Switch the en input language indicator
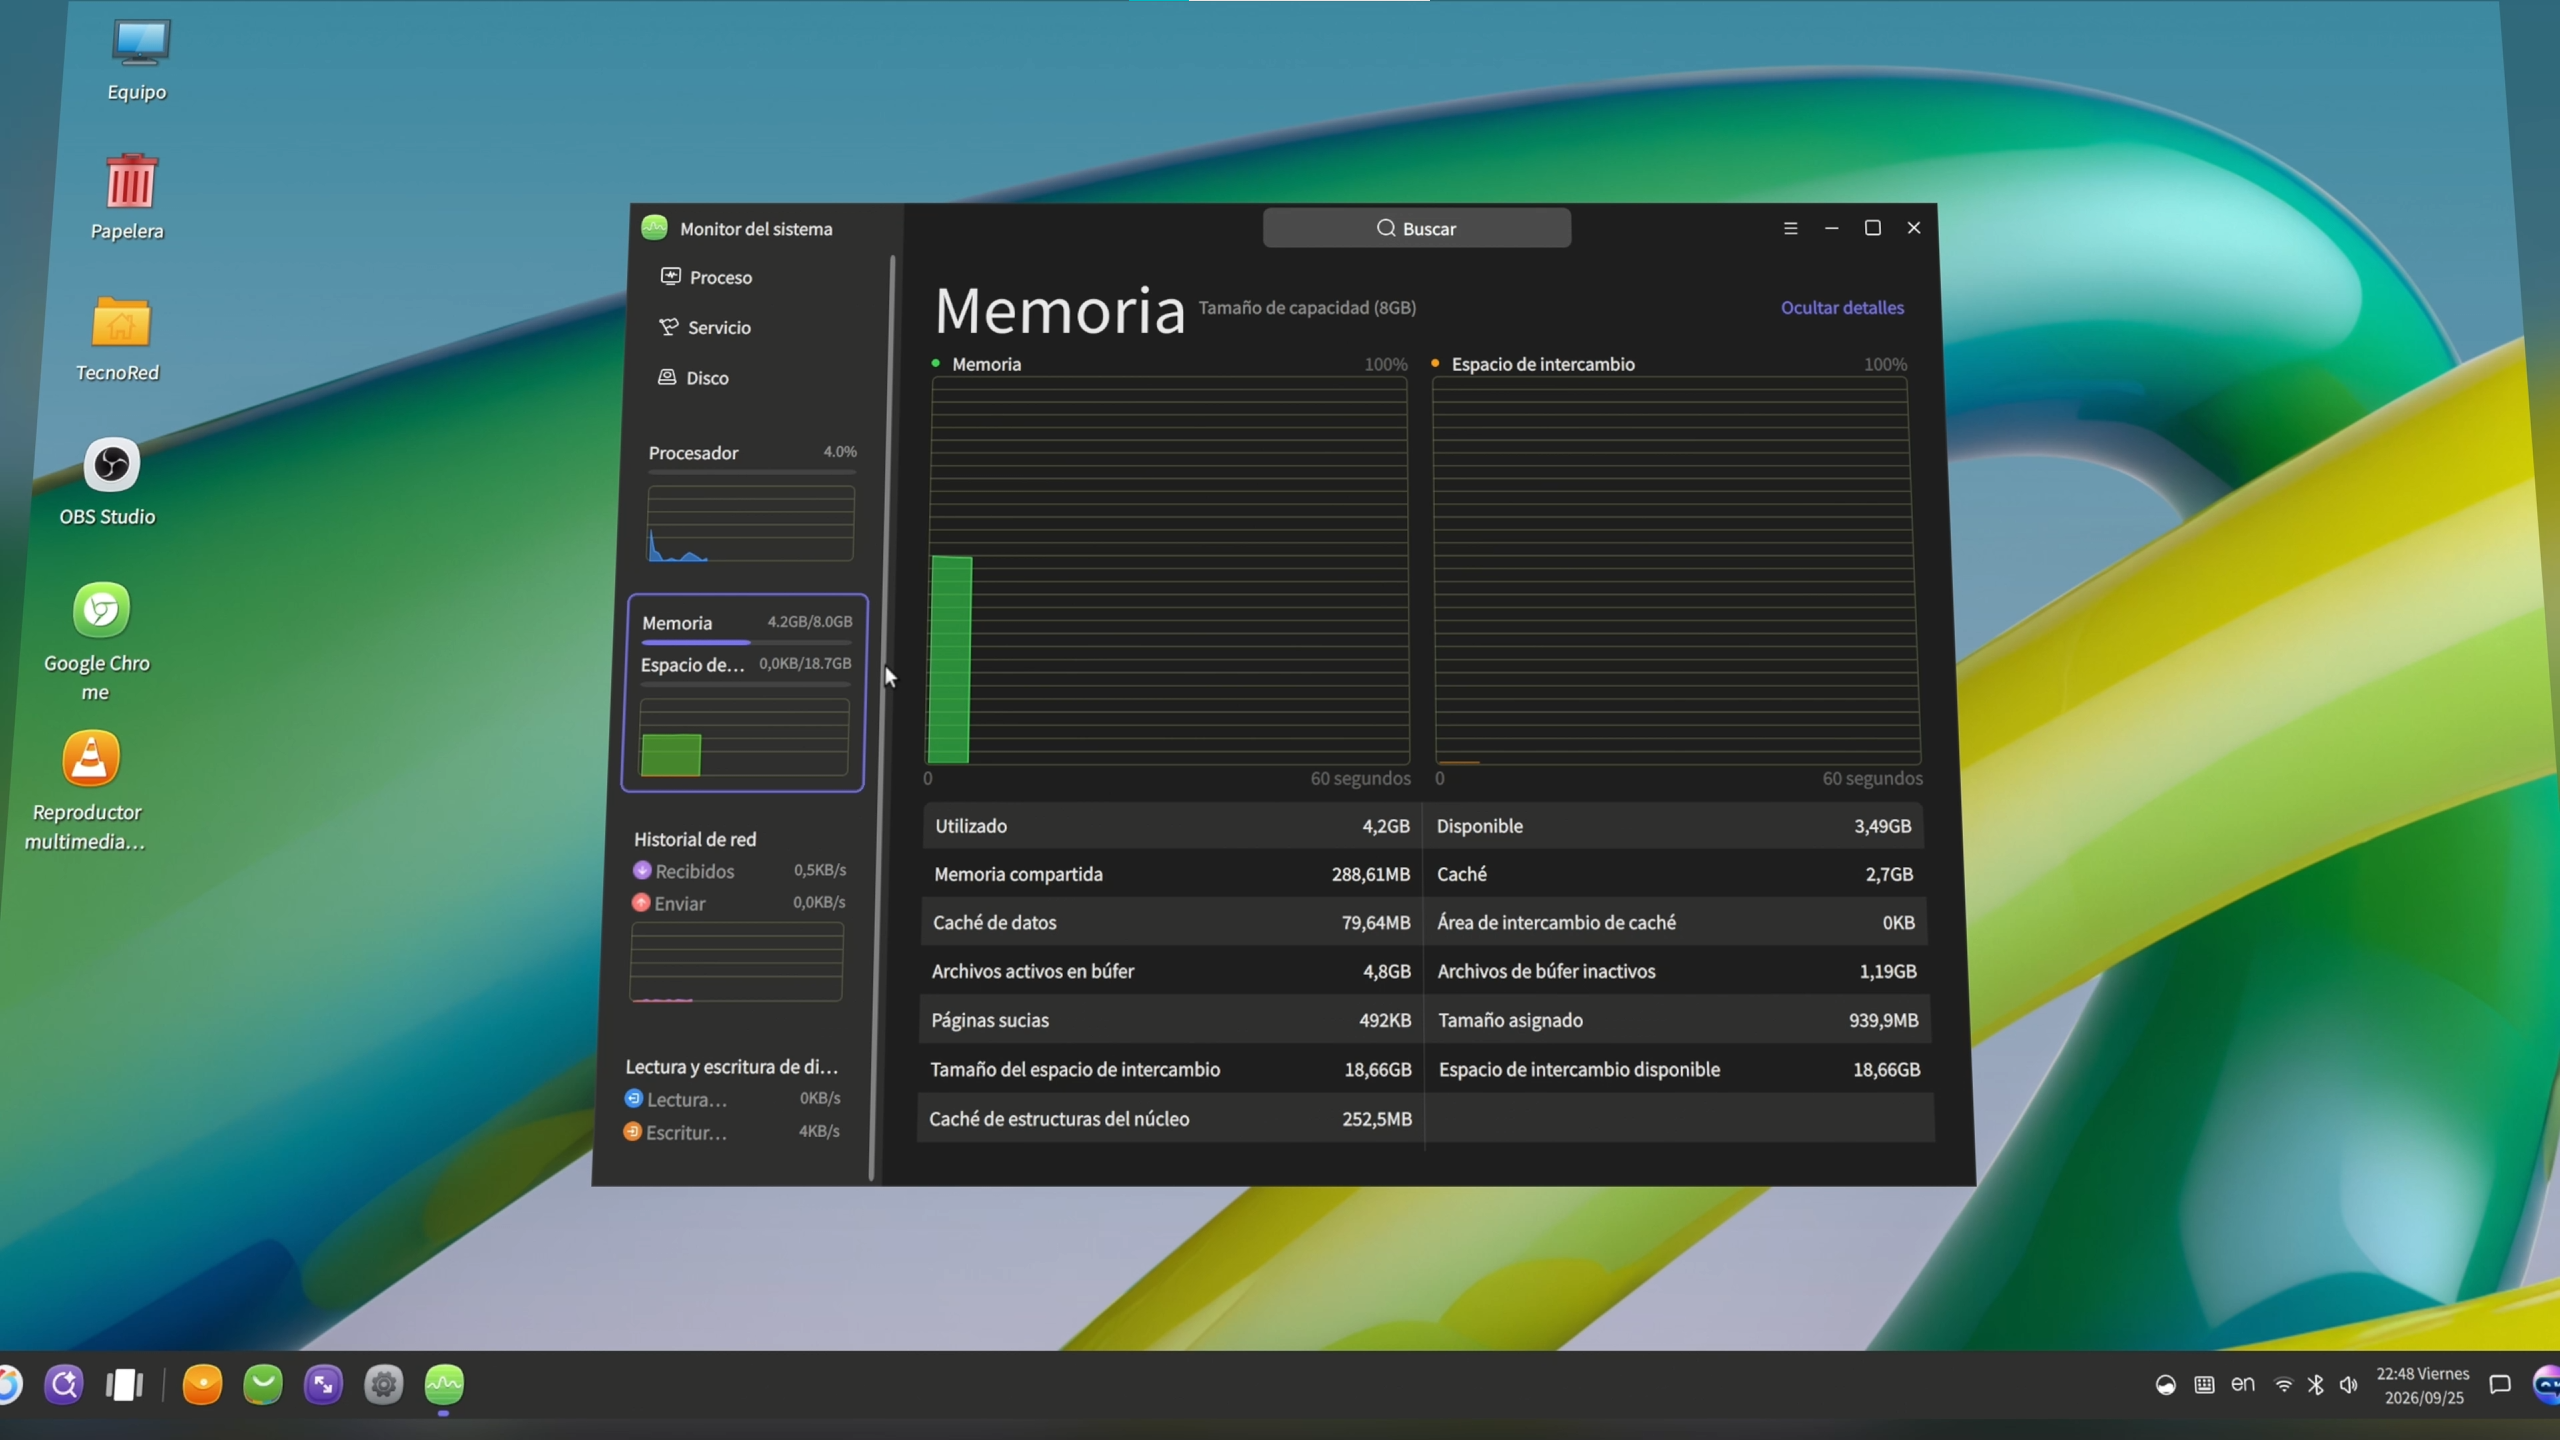 (2243, 1384)
